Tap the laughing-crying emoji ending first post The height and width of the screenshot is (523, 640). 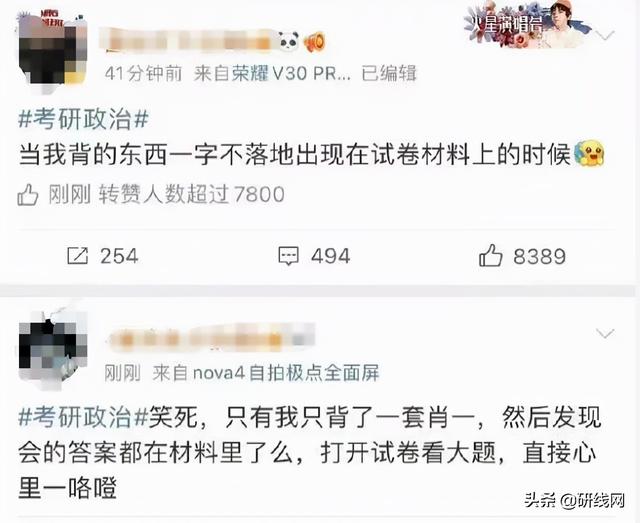(589, 154)
